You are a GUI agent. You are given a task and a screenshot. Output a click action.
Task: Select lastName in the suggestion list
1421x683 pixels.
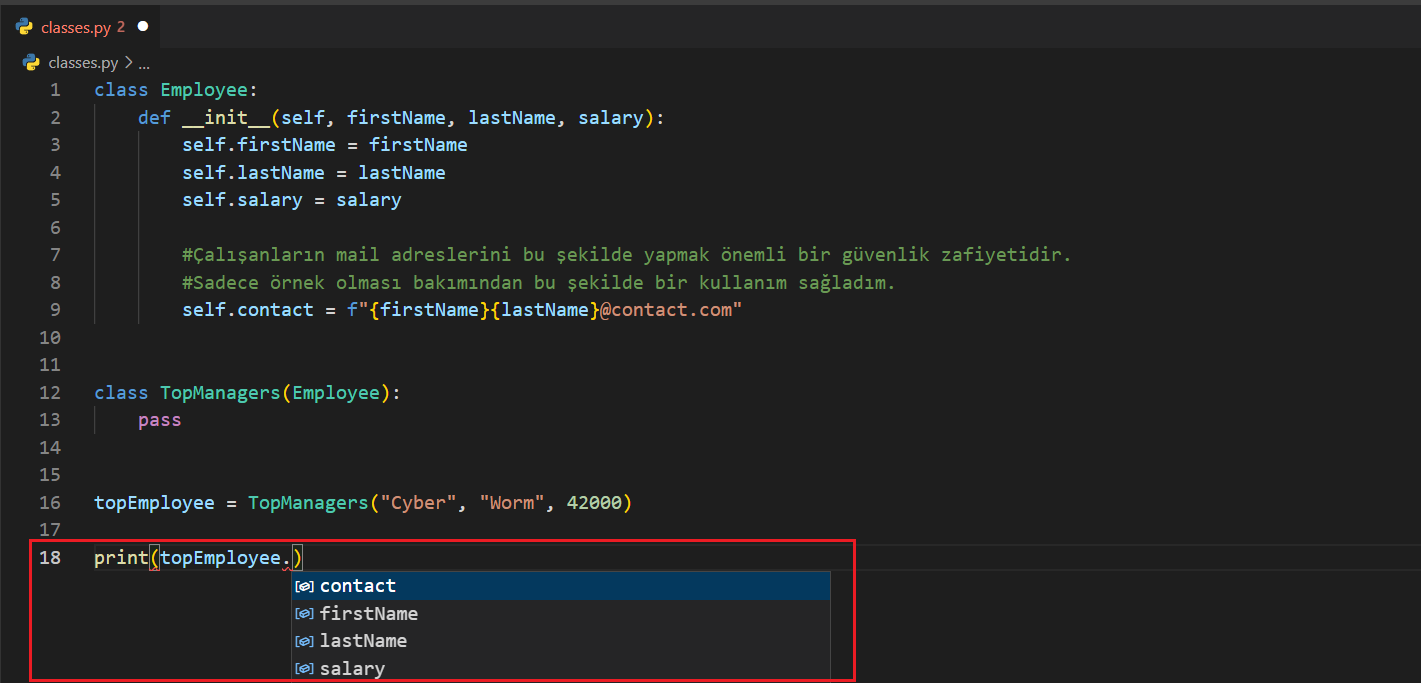(363, 641)
